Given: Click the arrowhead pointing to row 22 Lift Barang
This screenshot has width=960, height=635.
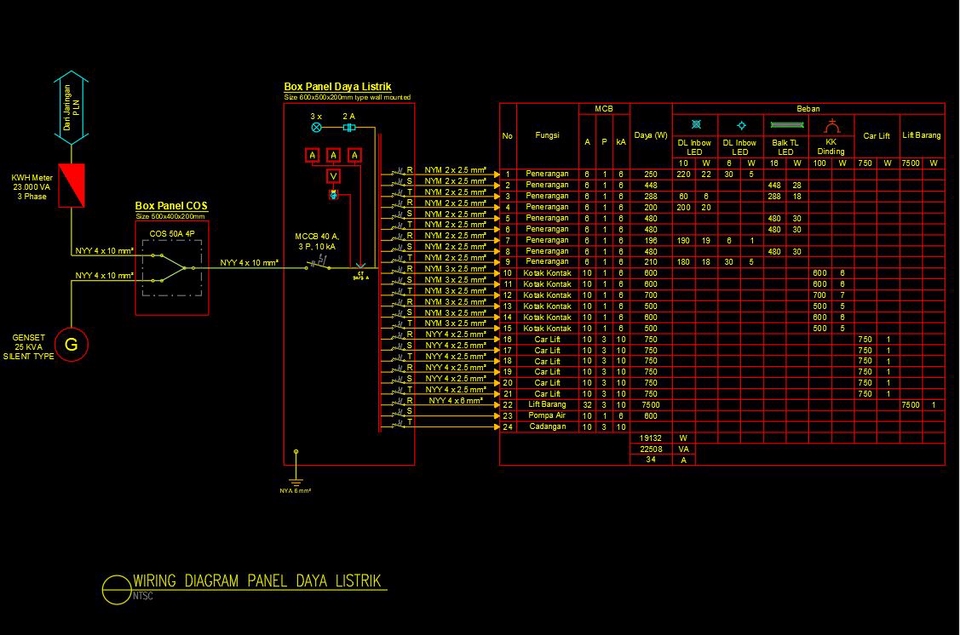Looking at the screenshot, I should point(497,405).
